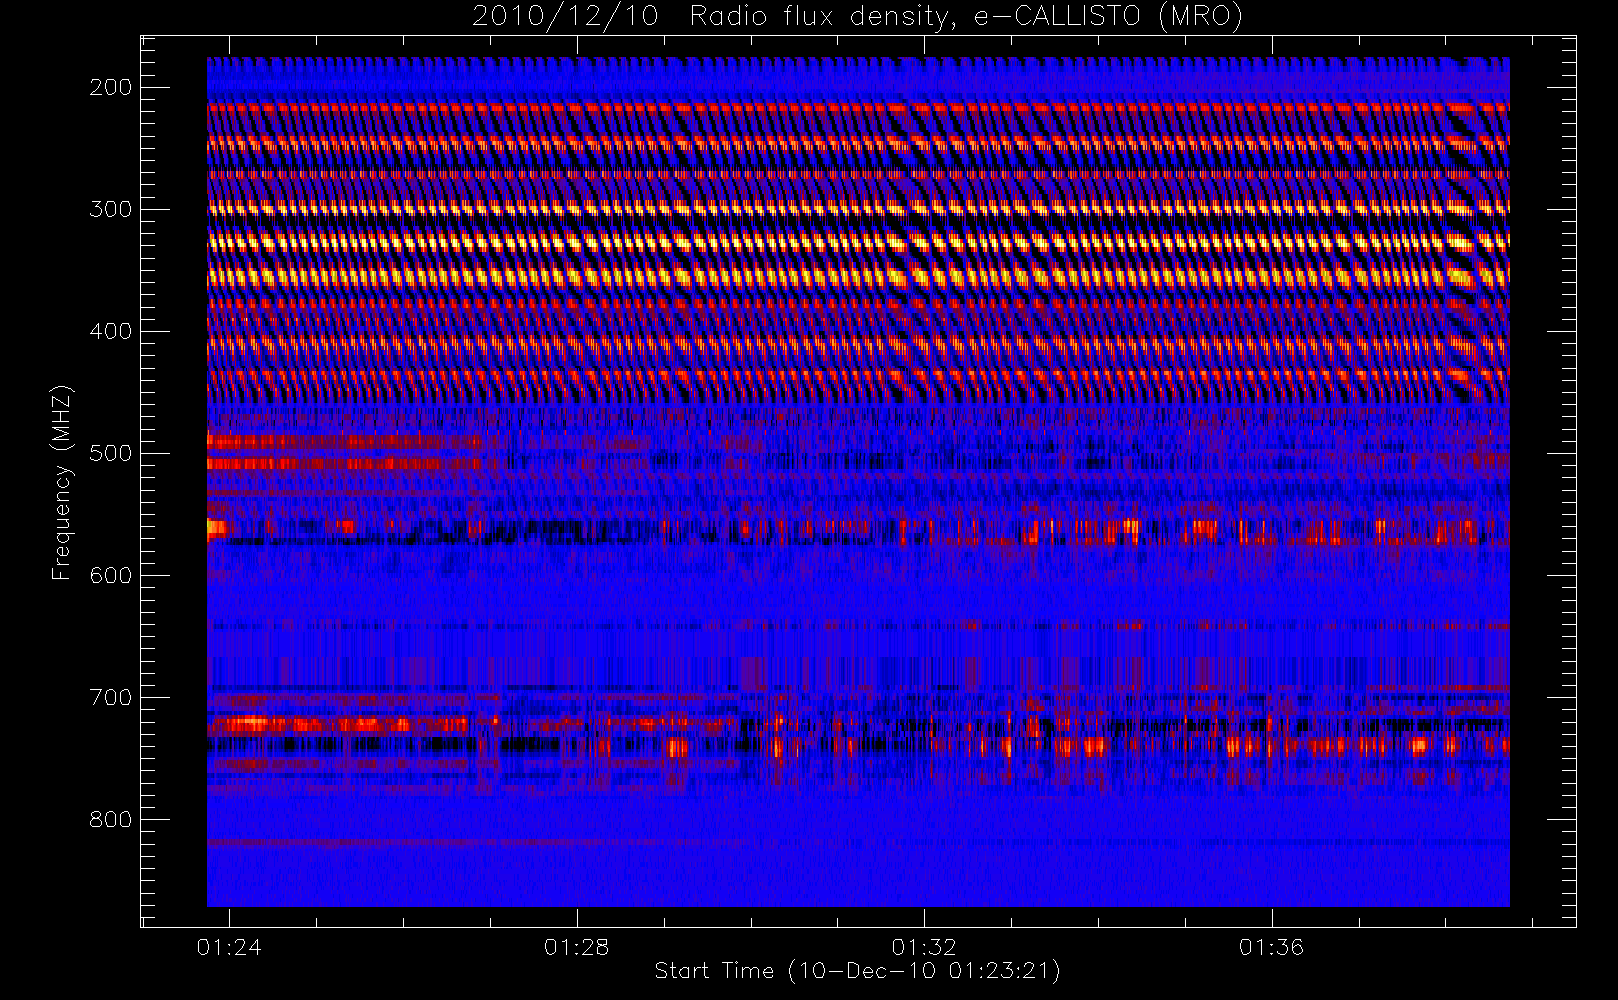Click the "Start Time (10-Dec-10 01:23:21)" x-axis label
The height and width of the screenshot is (1000, 1618).
[x=857, y=971]
